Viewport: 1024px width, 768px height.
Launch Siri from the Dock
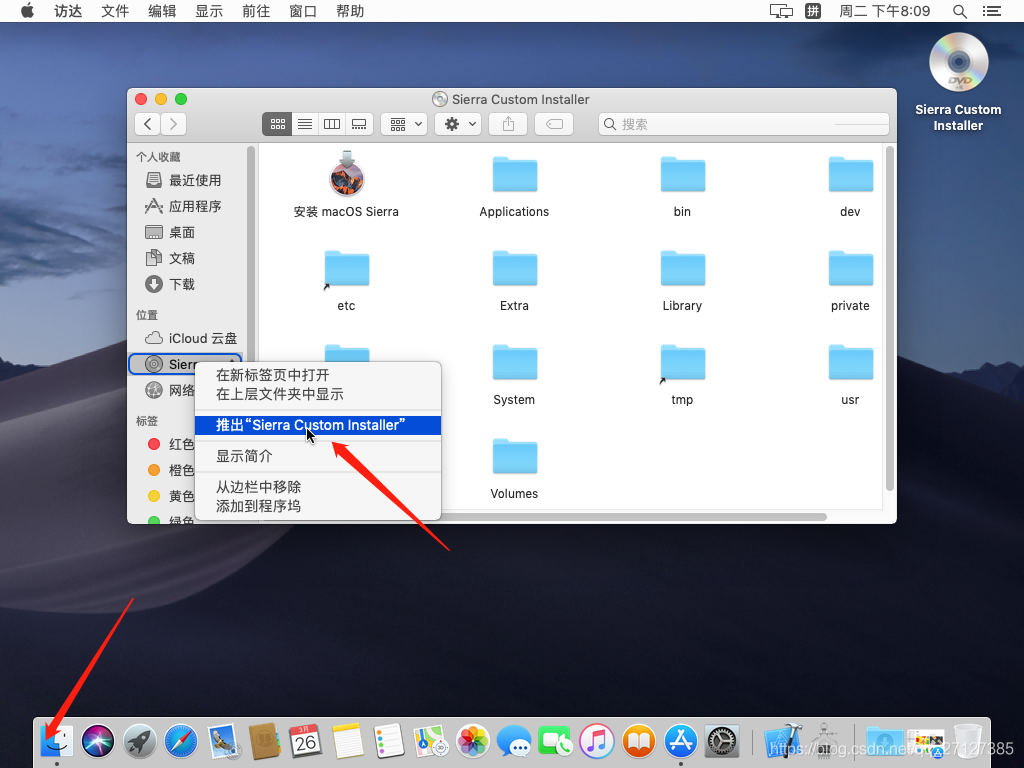tap(98, 742)
